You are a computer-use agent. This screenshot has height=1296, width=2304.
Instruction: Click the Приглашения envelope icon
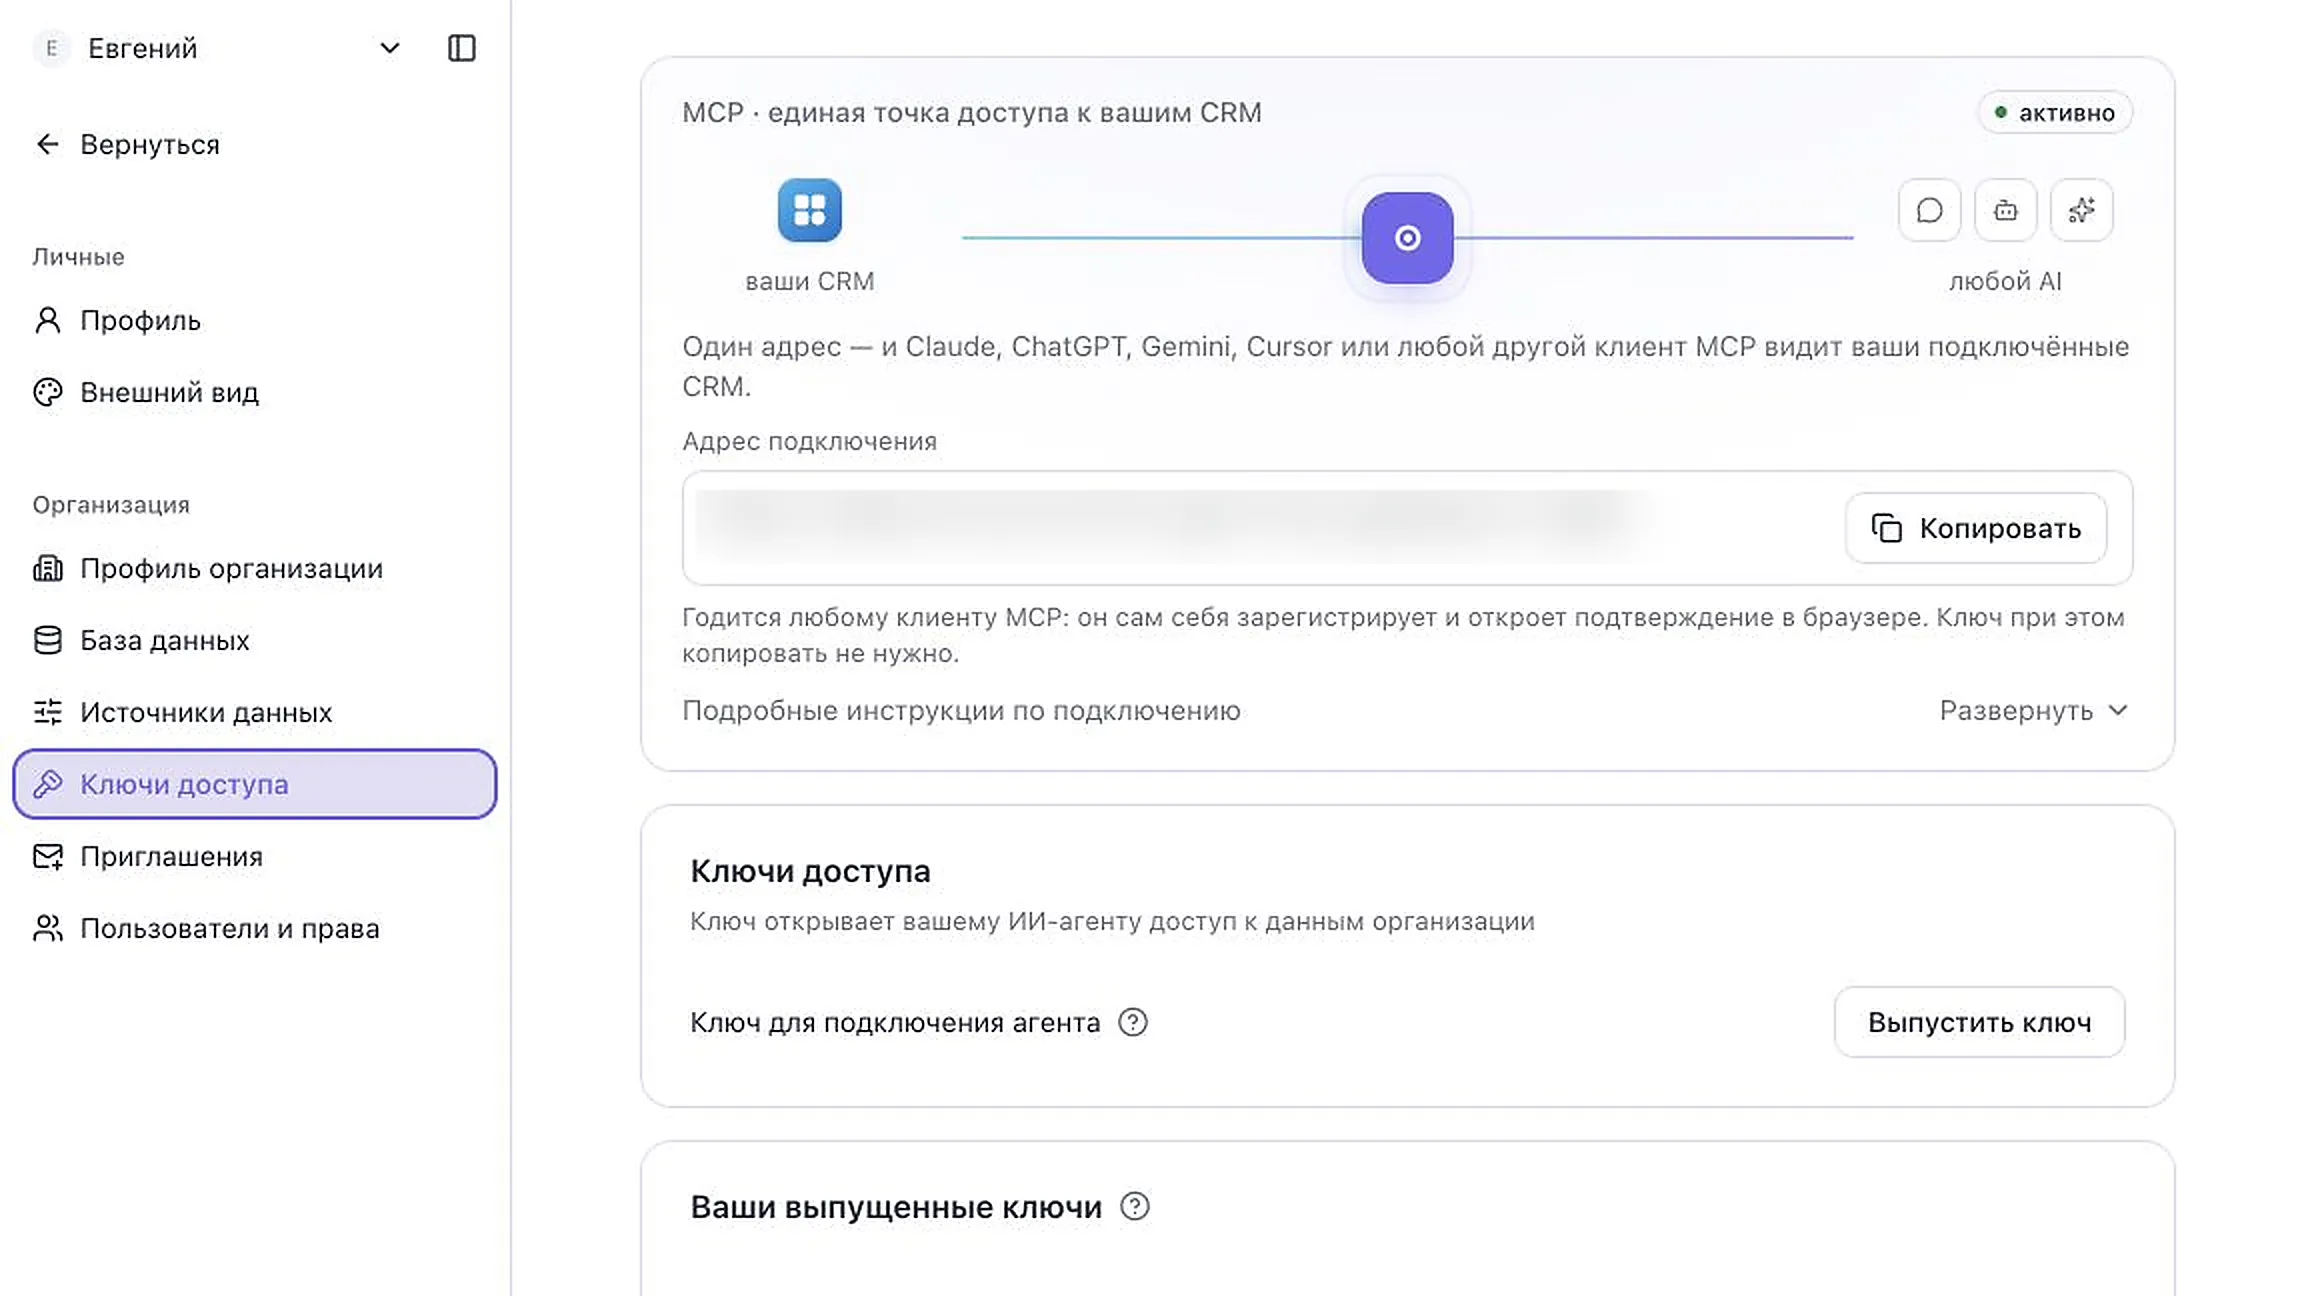tap(47, 856)
